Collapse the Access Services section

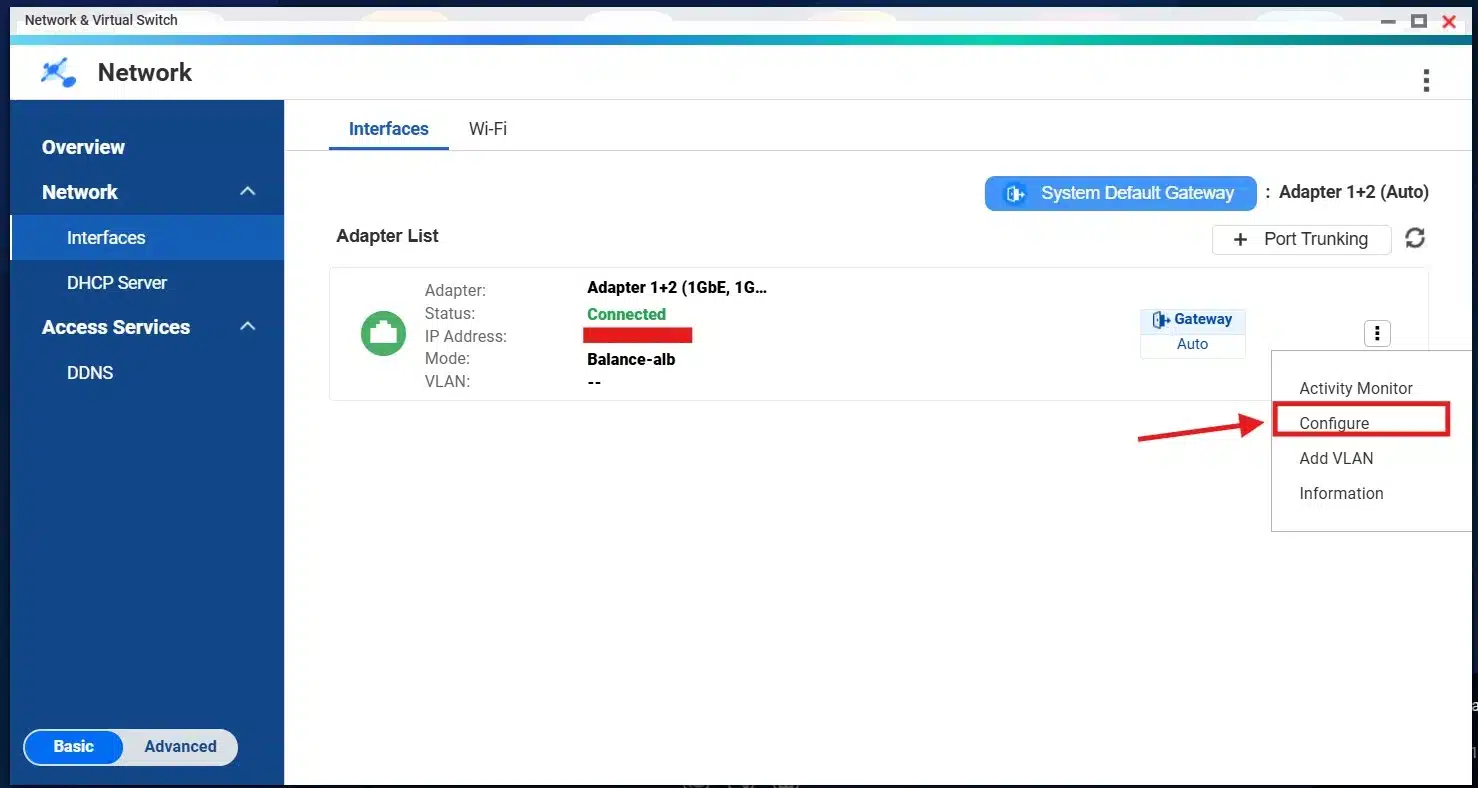click(247, 327)
